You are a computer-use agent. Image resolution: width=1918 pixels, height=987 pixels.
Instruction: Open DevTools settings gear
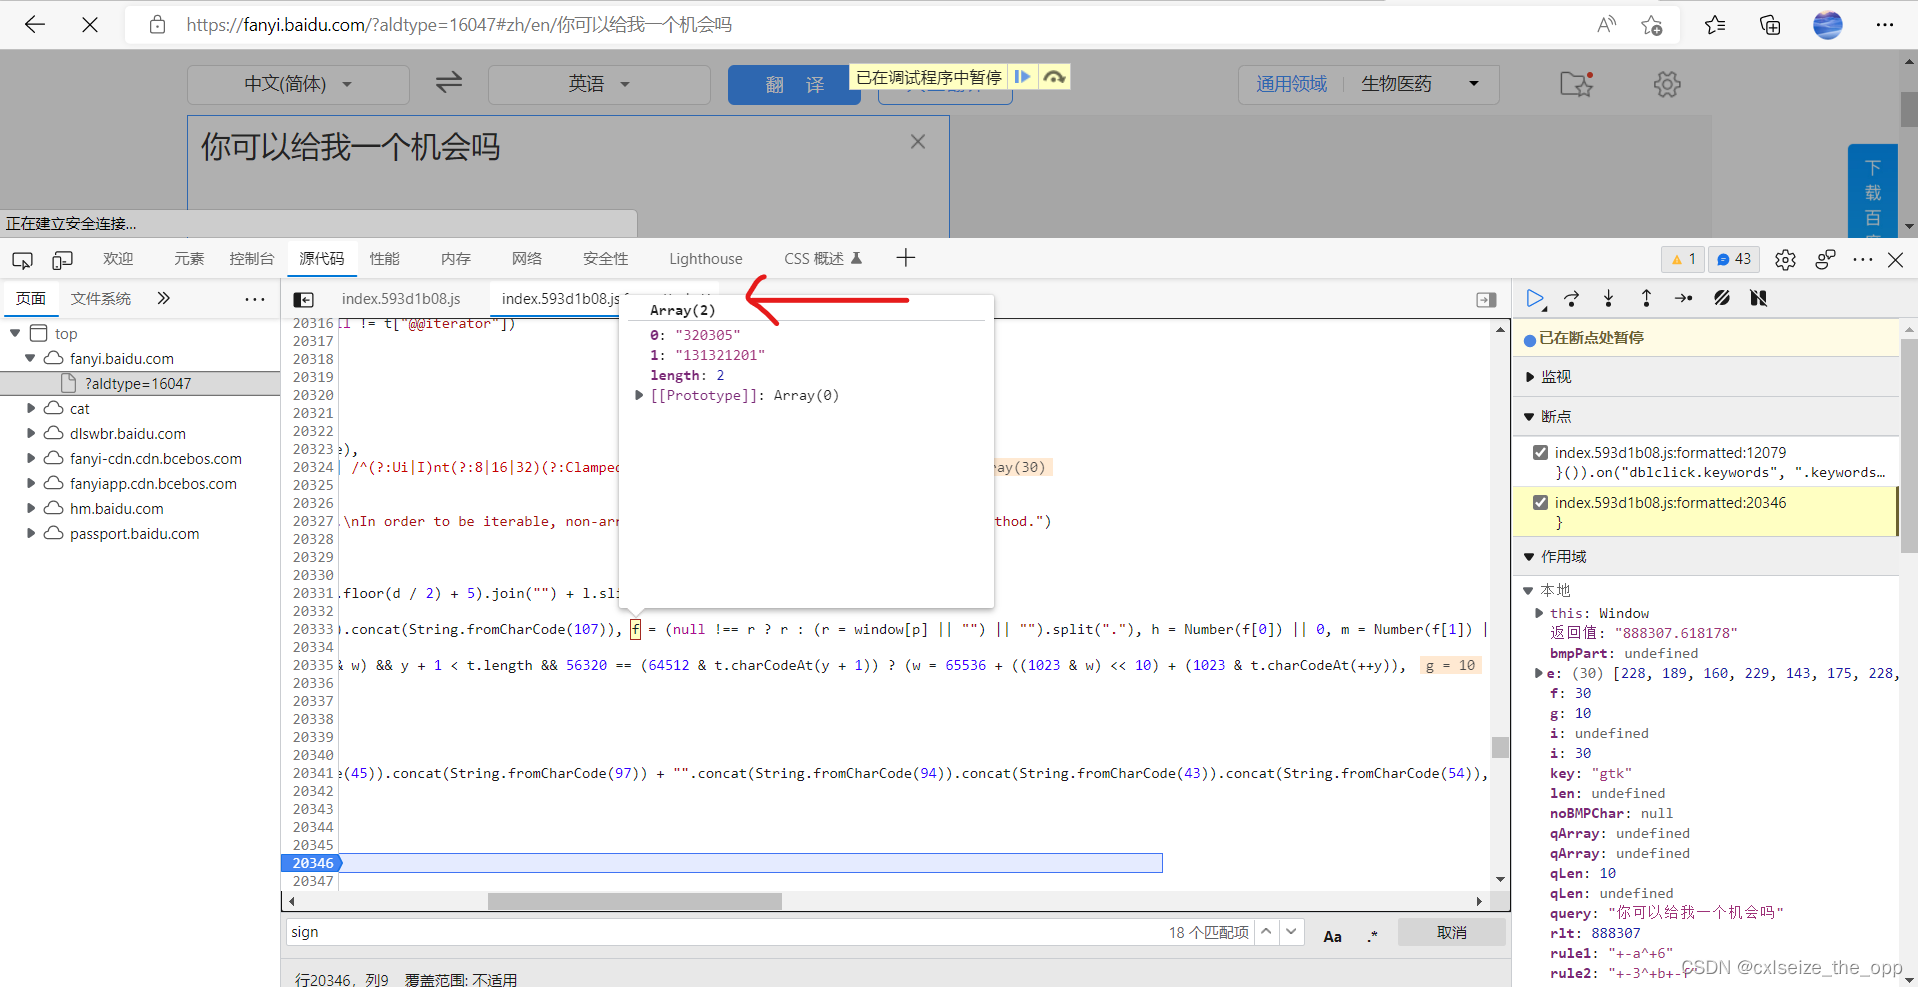click(x=1785, y=258)
